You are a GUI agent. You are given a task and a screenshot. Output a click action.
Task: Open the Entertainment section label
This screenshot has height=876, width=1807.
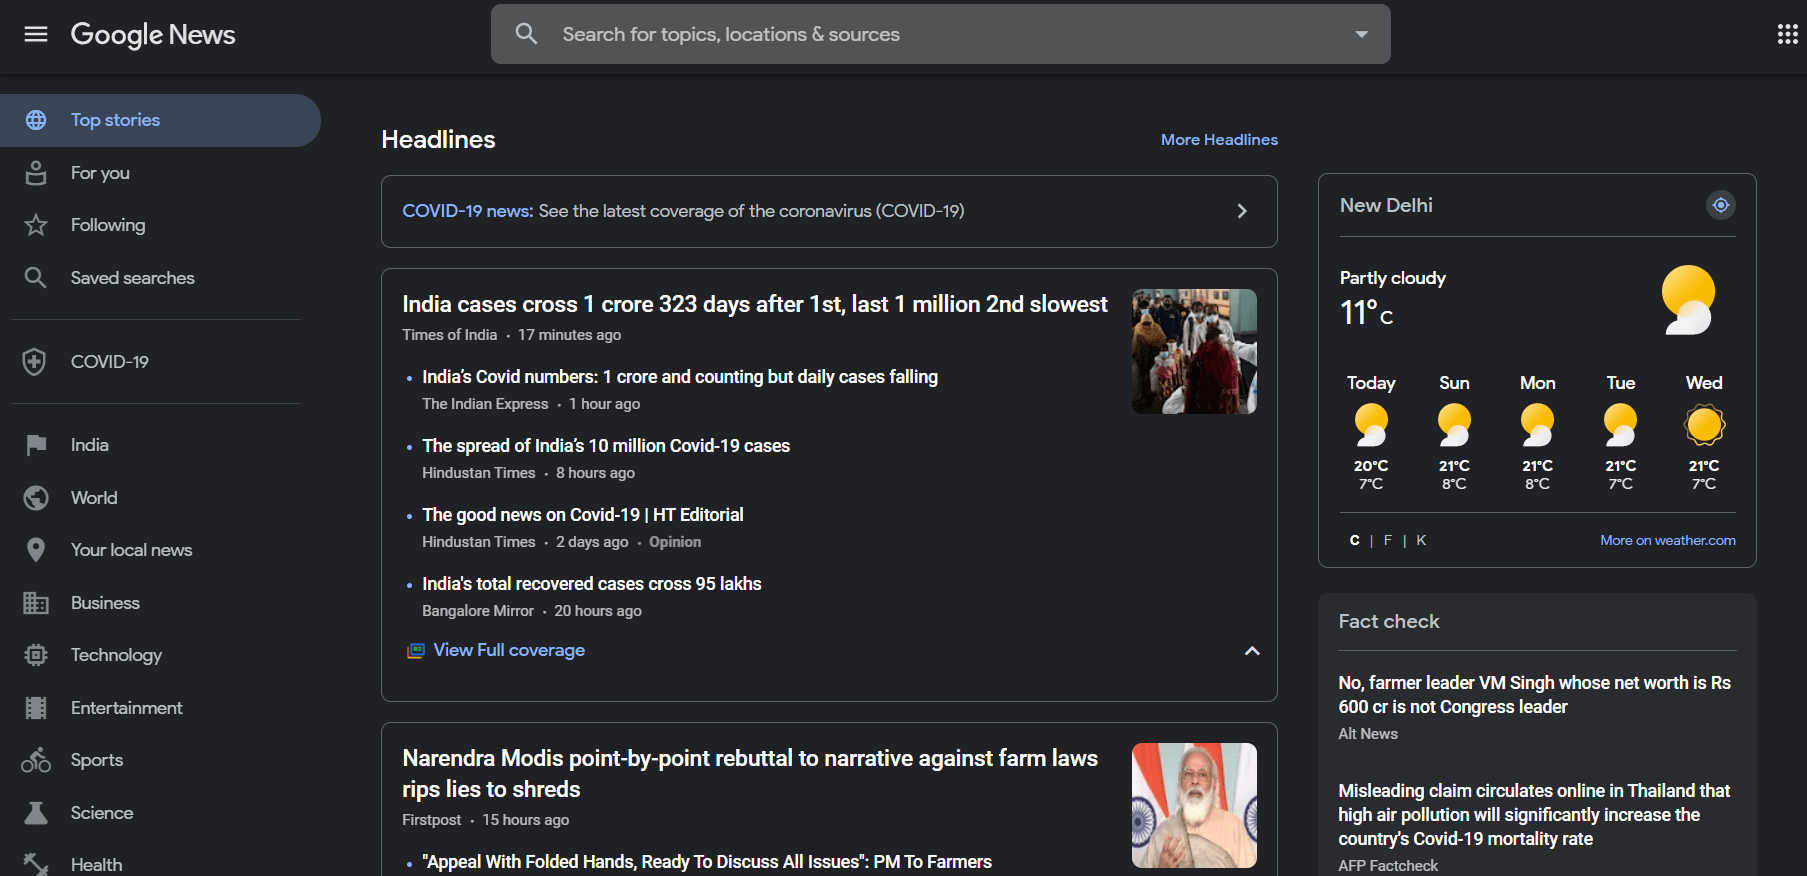(x=127, y=708)
